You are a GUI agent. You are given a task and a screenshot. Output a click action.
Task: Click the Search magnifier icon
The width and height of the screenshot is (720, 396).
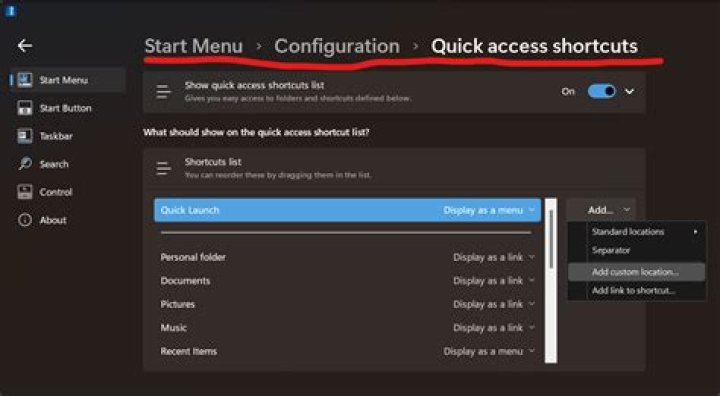25,164
